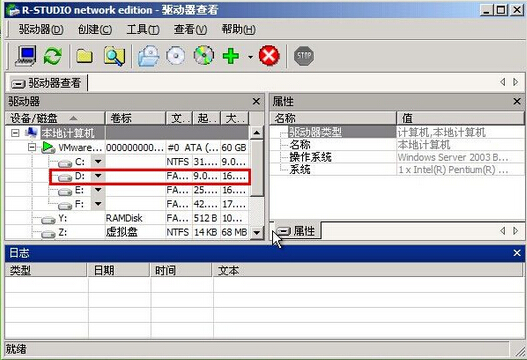Click the scan magnifier toolbar icon
Screen dimensions: 527x360
click(114, 56)
